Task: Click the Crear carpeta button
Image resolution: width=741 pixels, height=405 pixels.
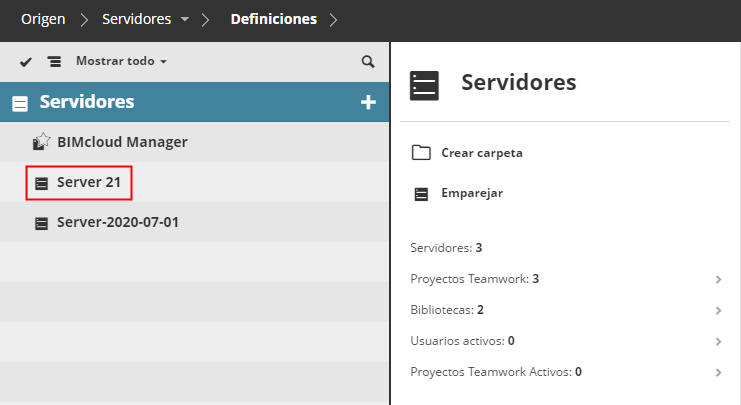Action: [481, 153]
